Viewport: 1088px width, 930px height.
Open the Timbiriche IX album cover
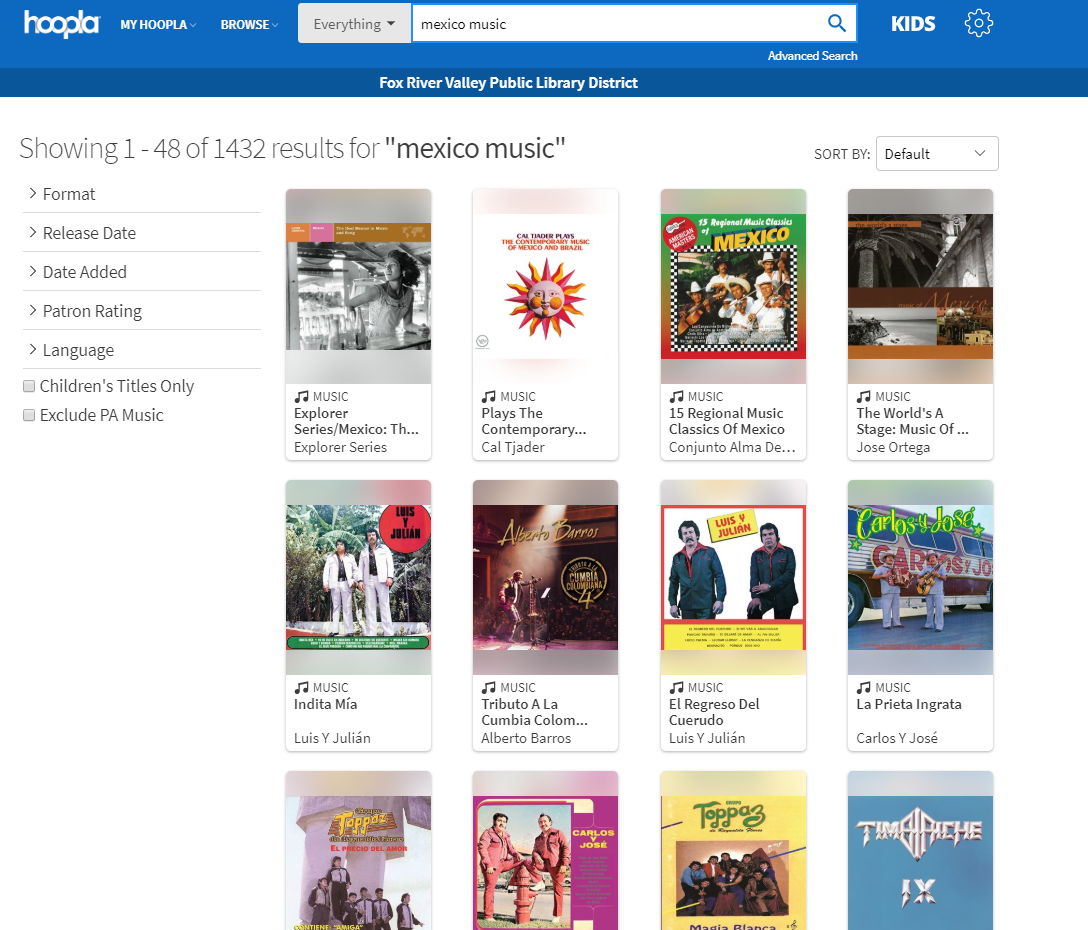point(920,850)
